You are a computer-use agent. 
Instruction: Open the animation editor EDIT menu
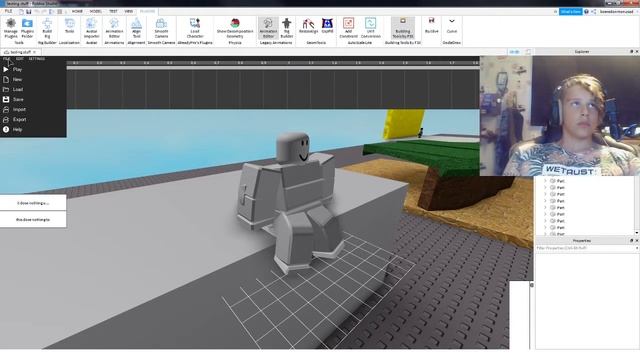click(20, 59)
